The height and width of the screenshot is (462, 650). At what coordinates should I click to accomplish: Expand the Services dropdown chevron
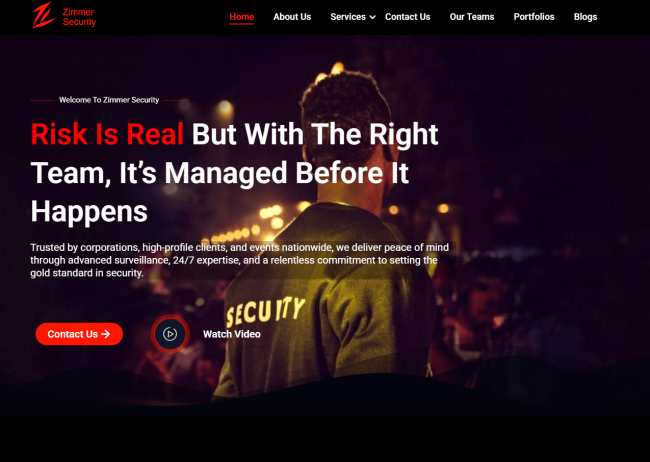click(x=372, y=17)
